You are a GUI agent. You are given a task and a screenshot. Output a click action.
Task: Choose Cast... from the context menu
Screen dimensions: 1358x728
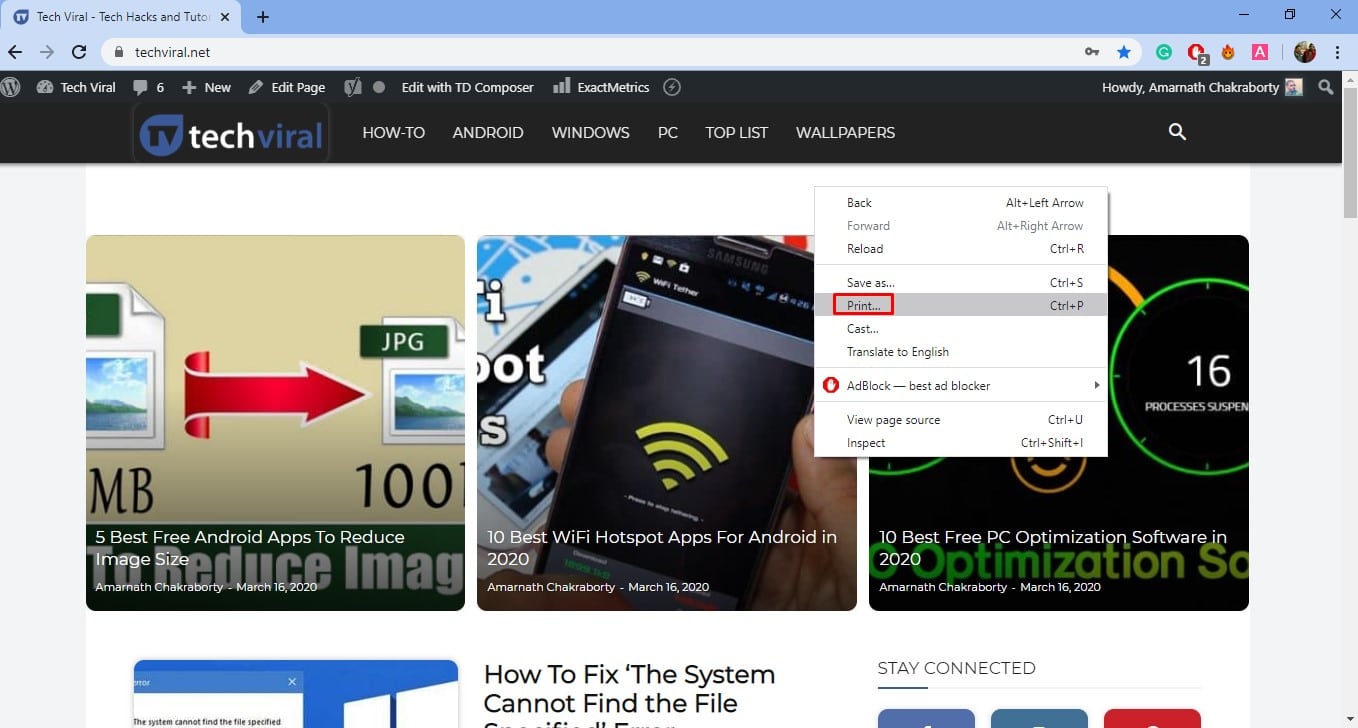(960, 329)
